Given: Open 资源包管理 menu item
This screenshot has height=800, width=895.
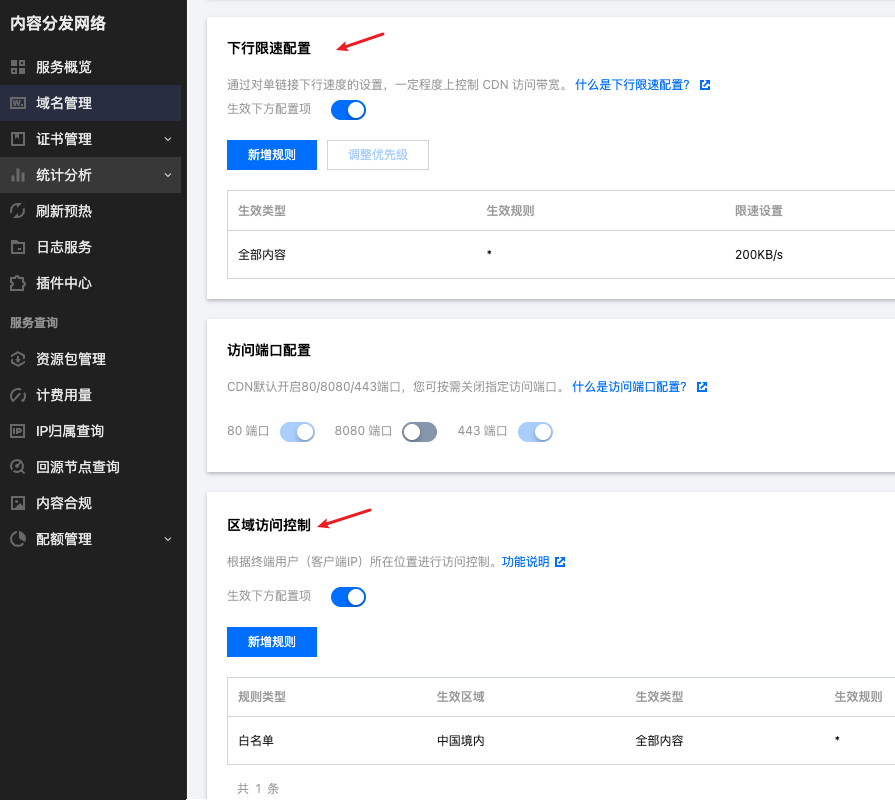Looking at the screenshot, I should click(x=90, y=359).
